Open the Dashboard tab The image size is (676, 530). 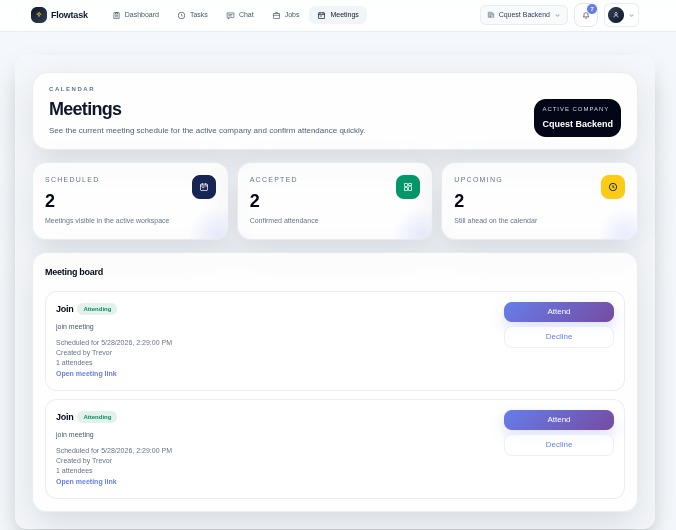(x=136, y=15)
